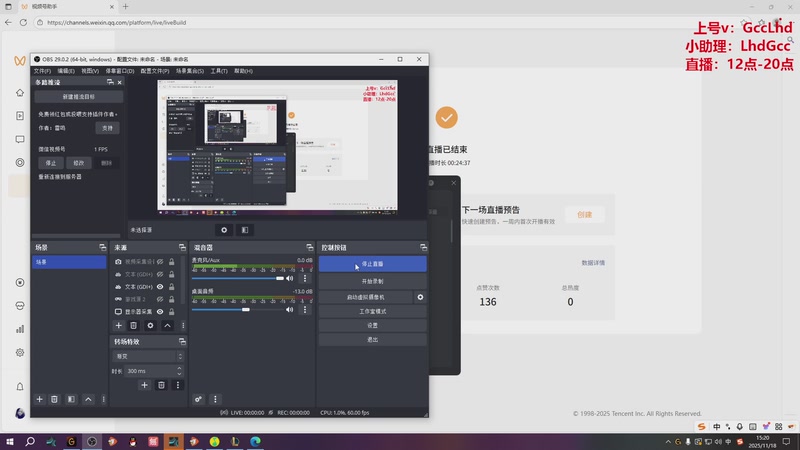Open the 帮助(H) menu in OBS
The height and width of the screenshot is (450, 800).
point(243,71)
